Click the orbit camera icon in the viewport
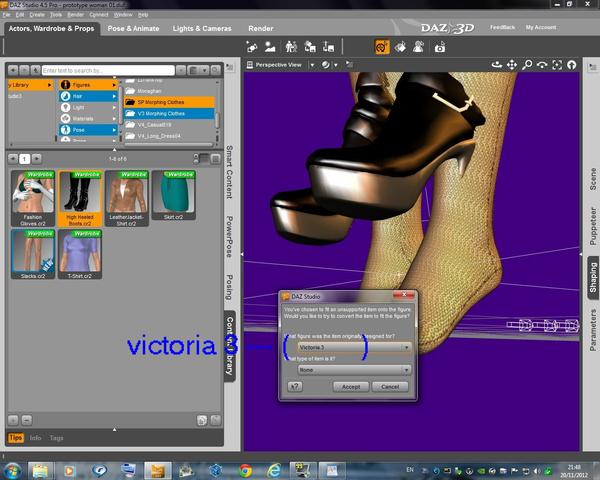Screen dimensions: 600x480 click(497, 65)
